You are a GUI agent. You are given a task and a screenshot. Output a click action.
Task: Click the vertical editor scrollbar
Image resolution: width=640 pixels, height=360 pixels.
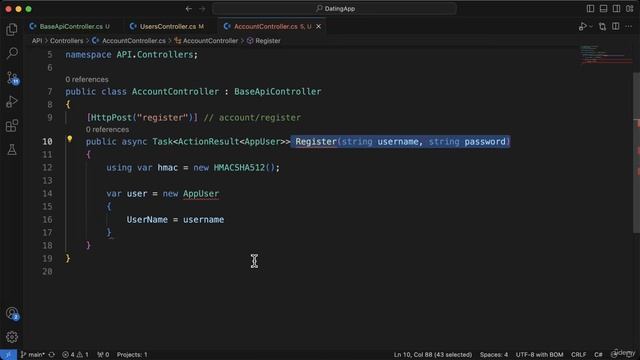(x=636, y=153)
